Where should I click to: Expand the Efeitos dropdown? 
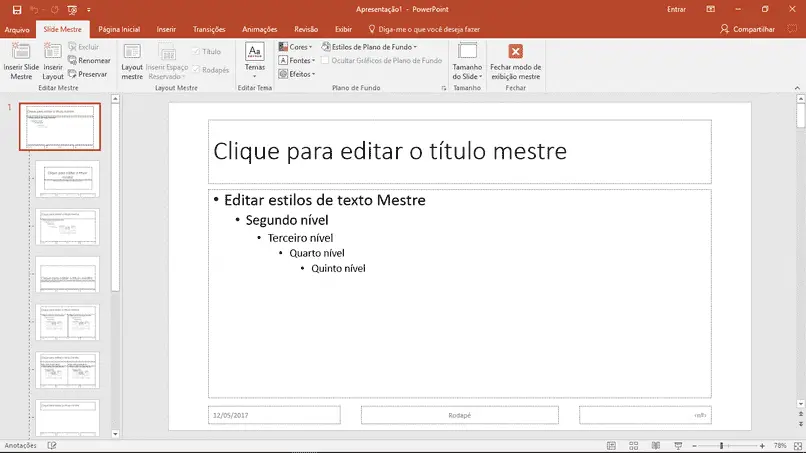tap(297, 74)
